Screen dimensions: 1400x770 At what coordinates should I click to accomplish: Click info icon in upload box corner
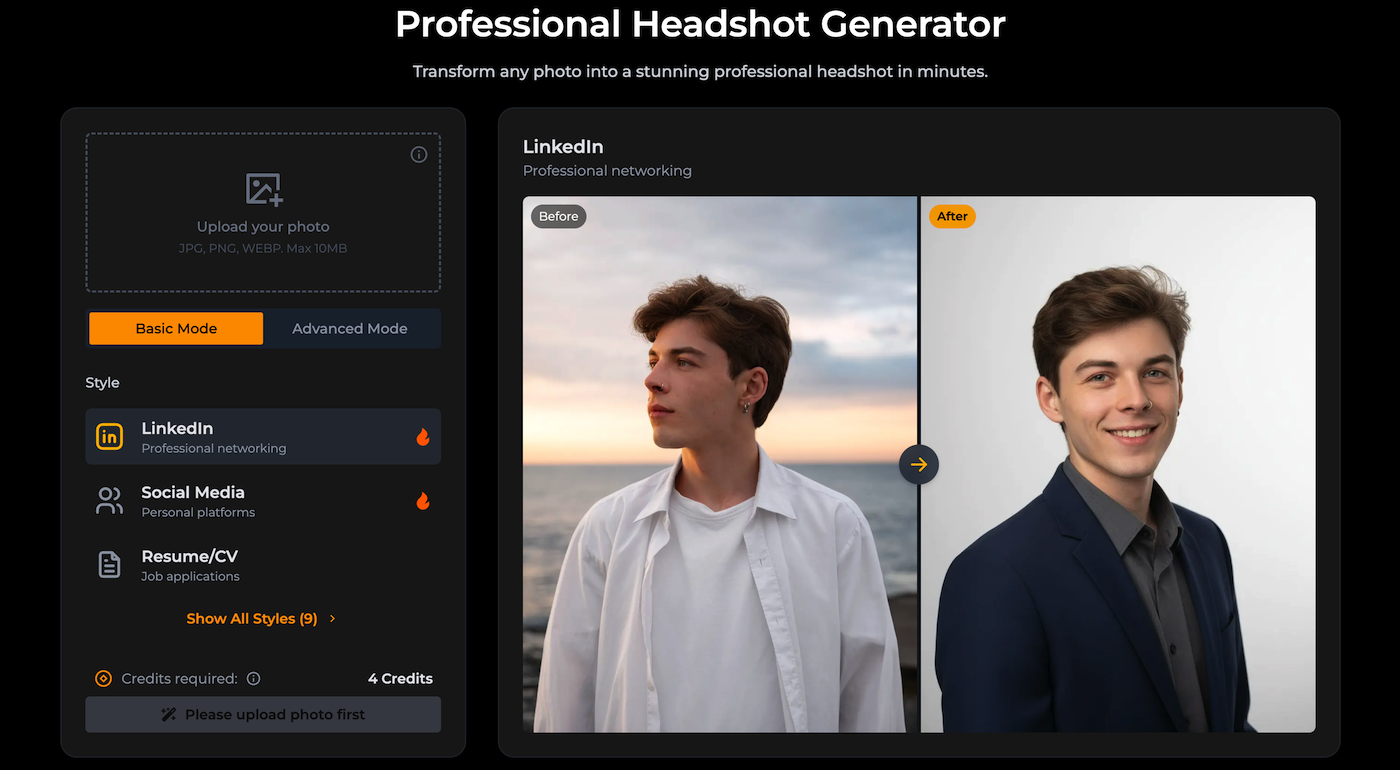click(419, 154)
